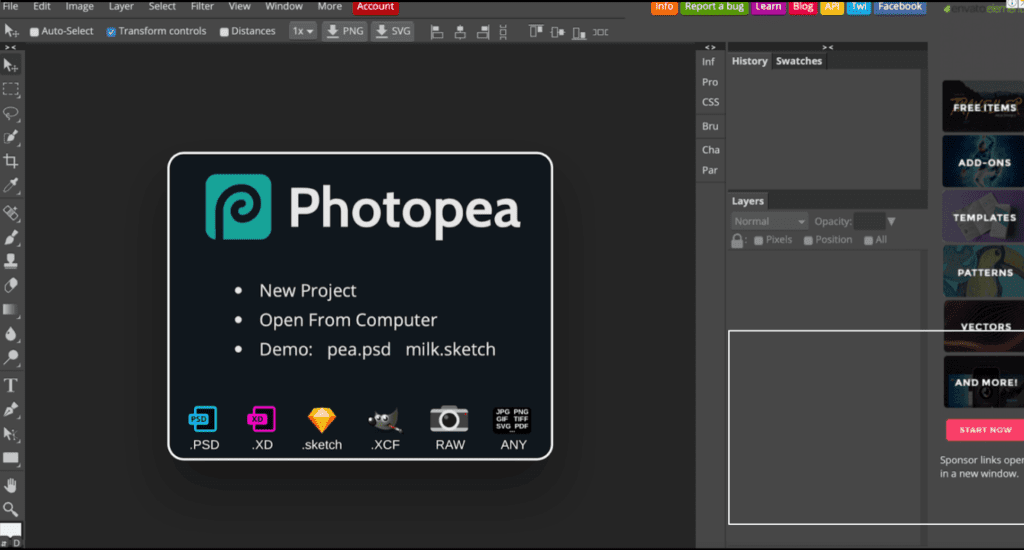This screenshot has height=550, width=1024.
Task: Activate the Eyedropper tool
Action: coord(10,186)
